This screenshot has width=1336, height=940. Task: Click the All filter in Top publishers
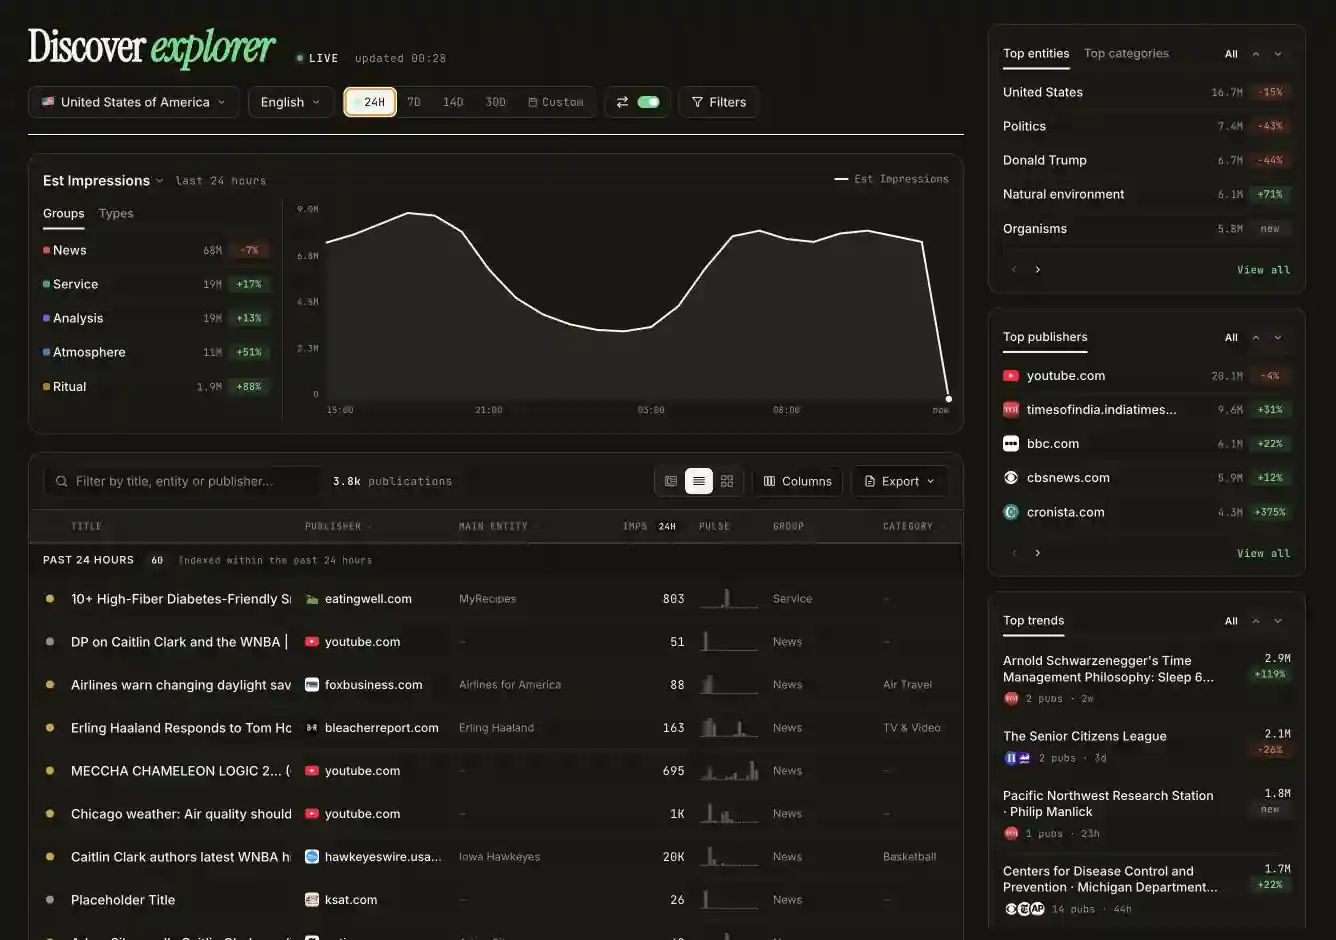[x=1231, y=338]
